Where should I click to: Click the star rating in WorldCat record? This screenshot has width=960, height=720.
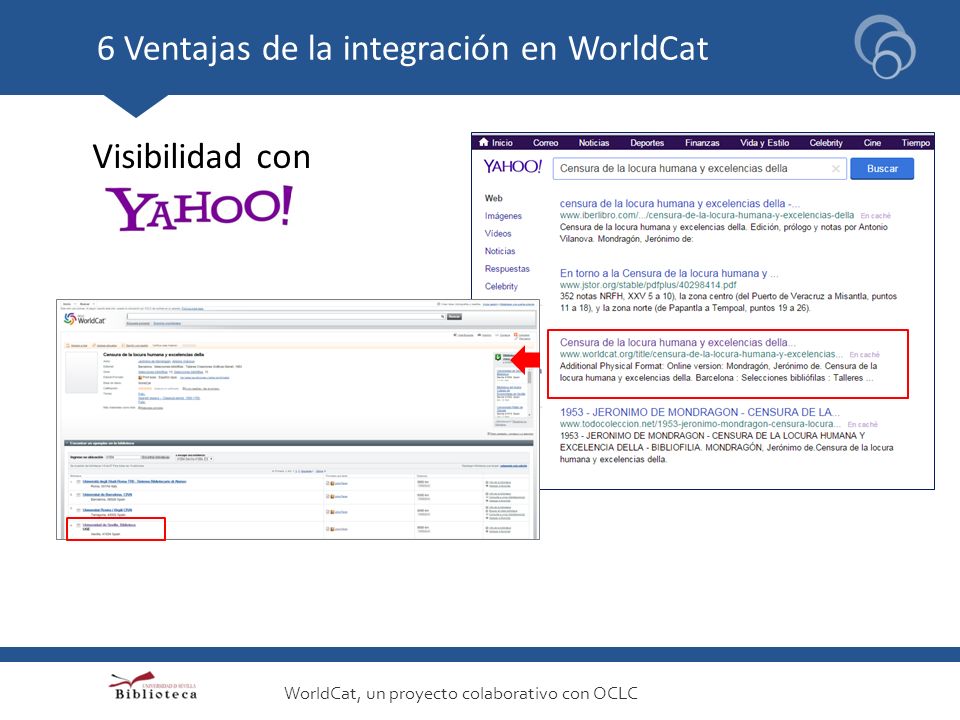[144, 388]
